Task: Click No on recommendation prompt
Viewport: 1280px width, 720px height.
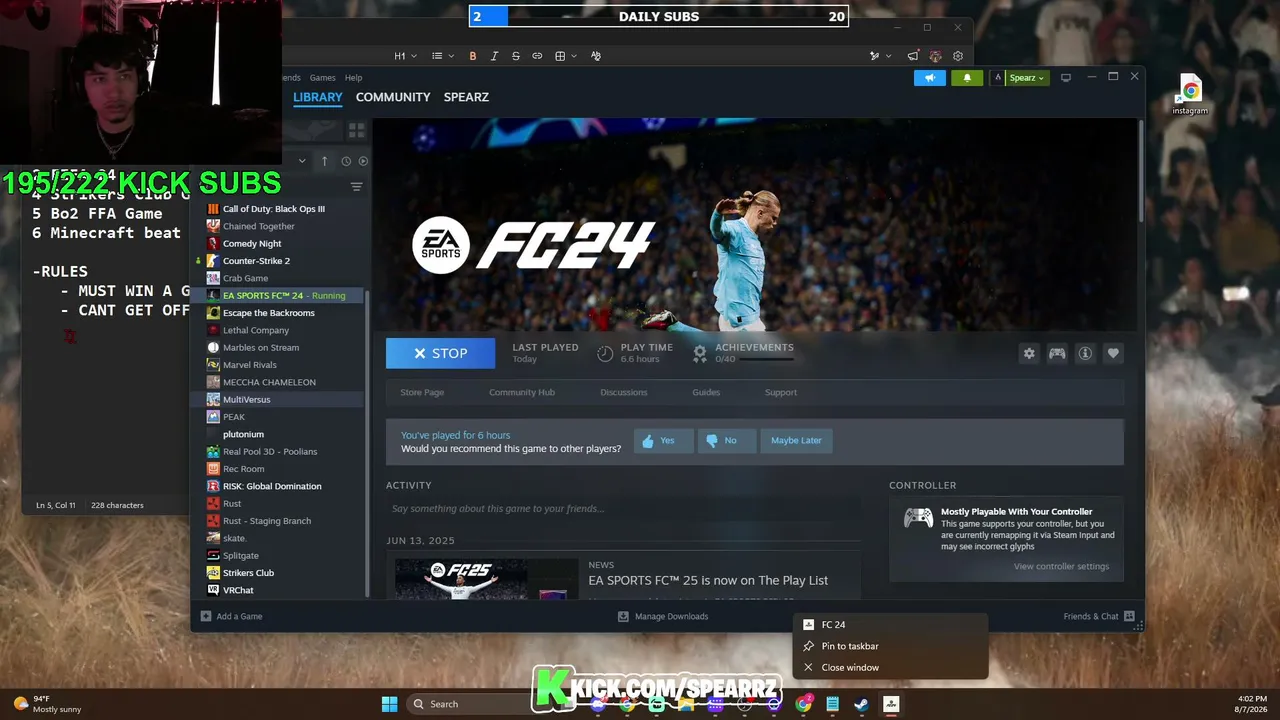Action: [726, 441]
